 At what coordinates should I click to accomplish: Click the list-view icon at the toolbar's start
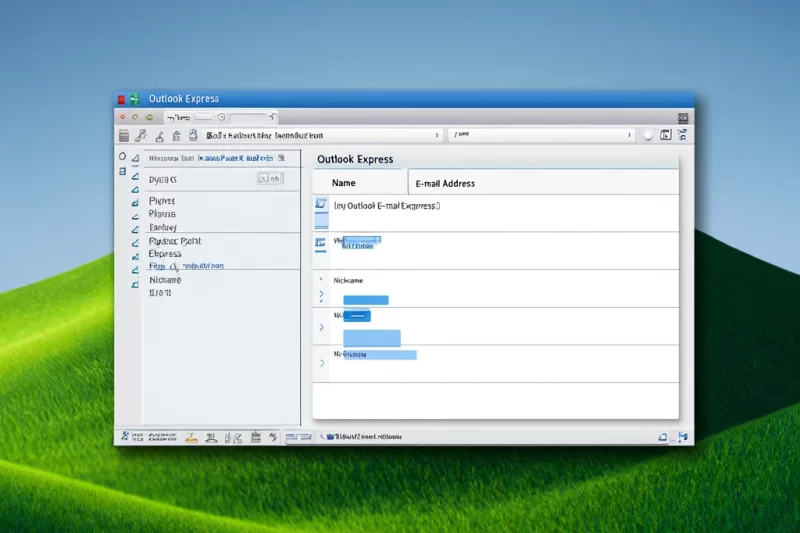tap(124, 135)
